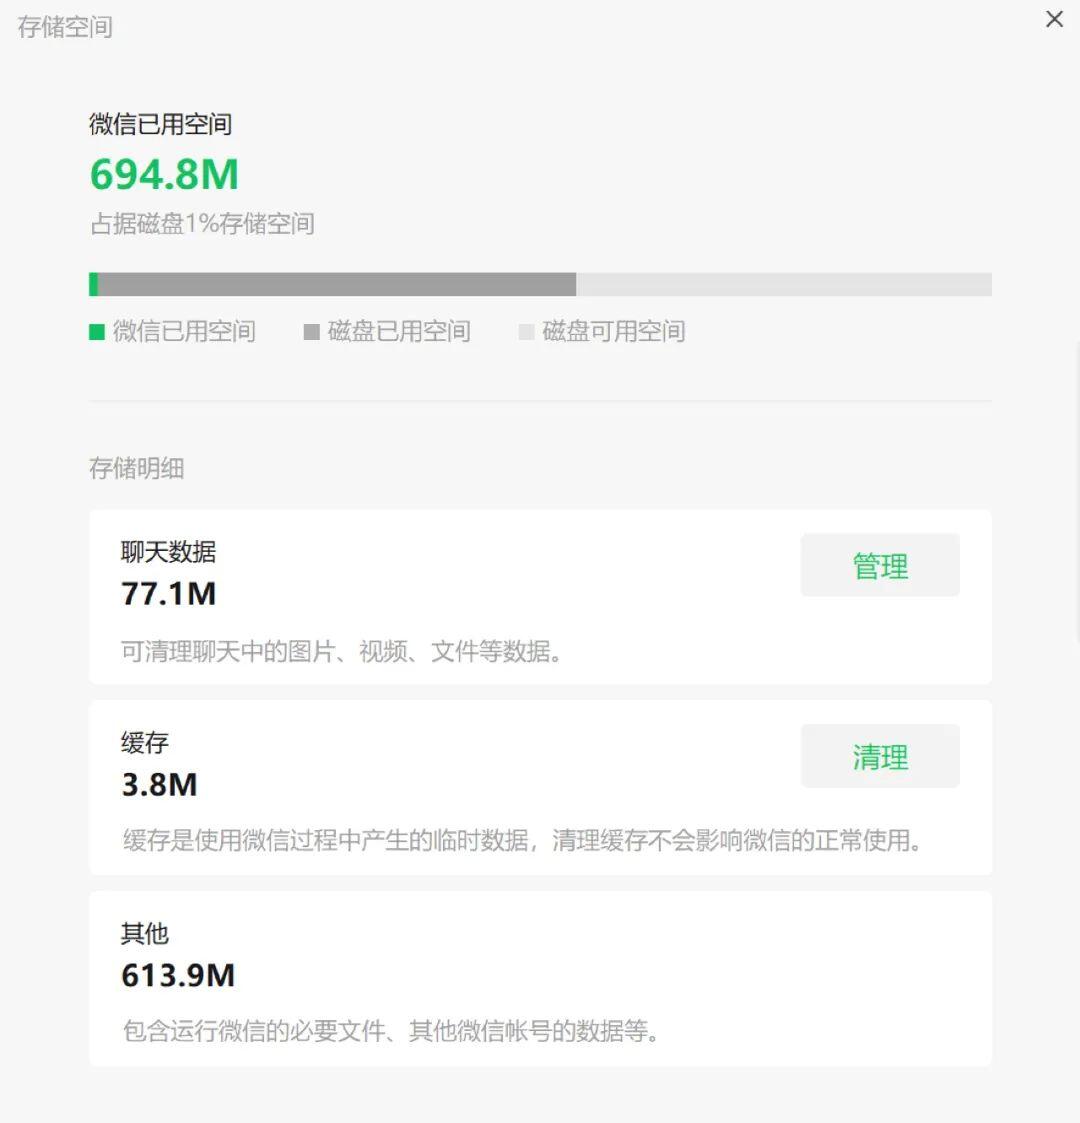Click the 占据磁盘1%存储空间 text

tap(202, 224)
